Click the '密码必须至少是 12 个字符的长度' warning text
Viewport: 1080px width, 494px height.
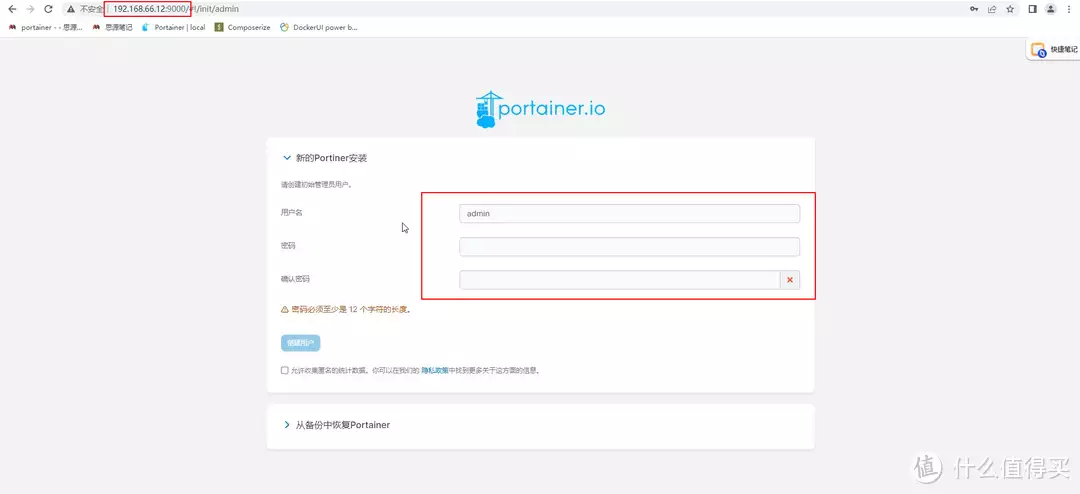tap(351, 310)
